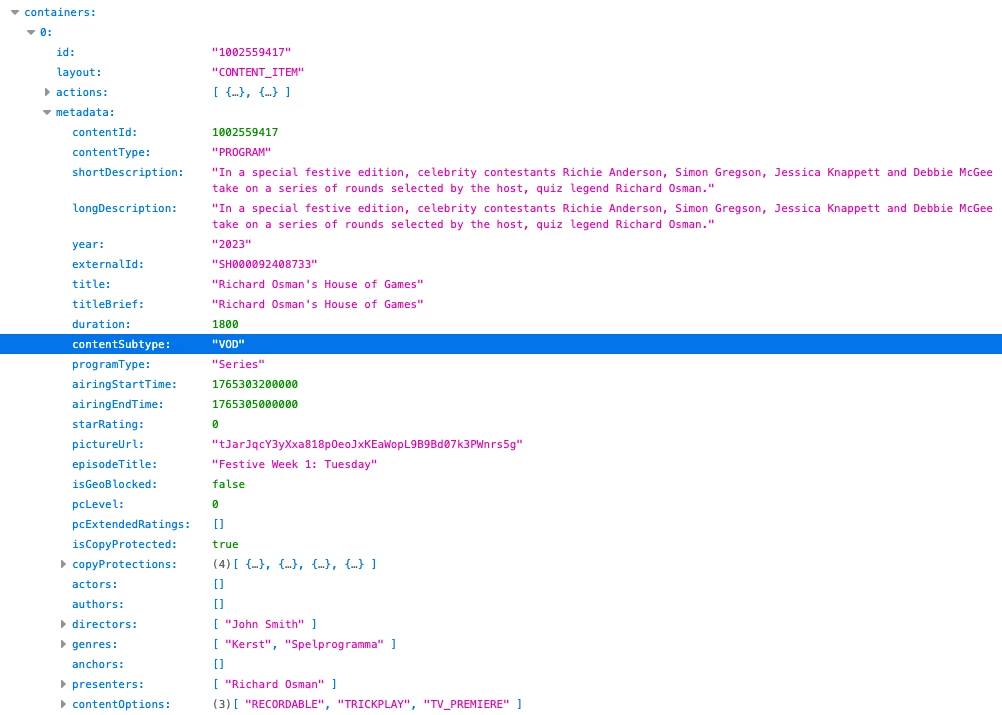The image size is (1002, 715).
Task: Click the "SH000092408733" value
Action: pyautogui.click(x=265, y=265)
